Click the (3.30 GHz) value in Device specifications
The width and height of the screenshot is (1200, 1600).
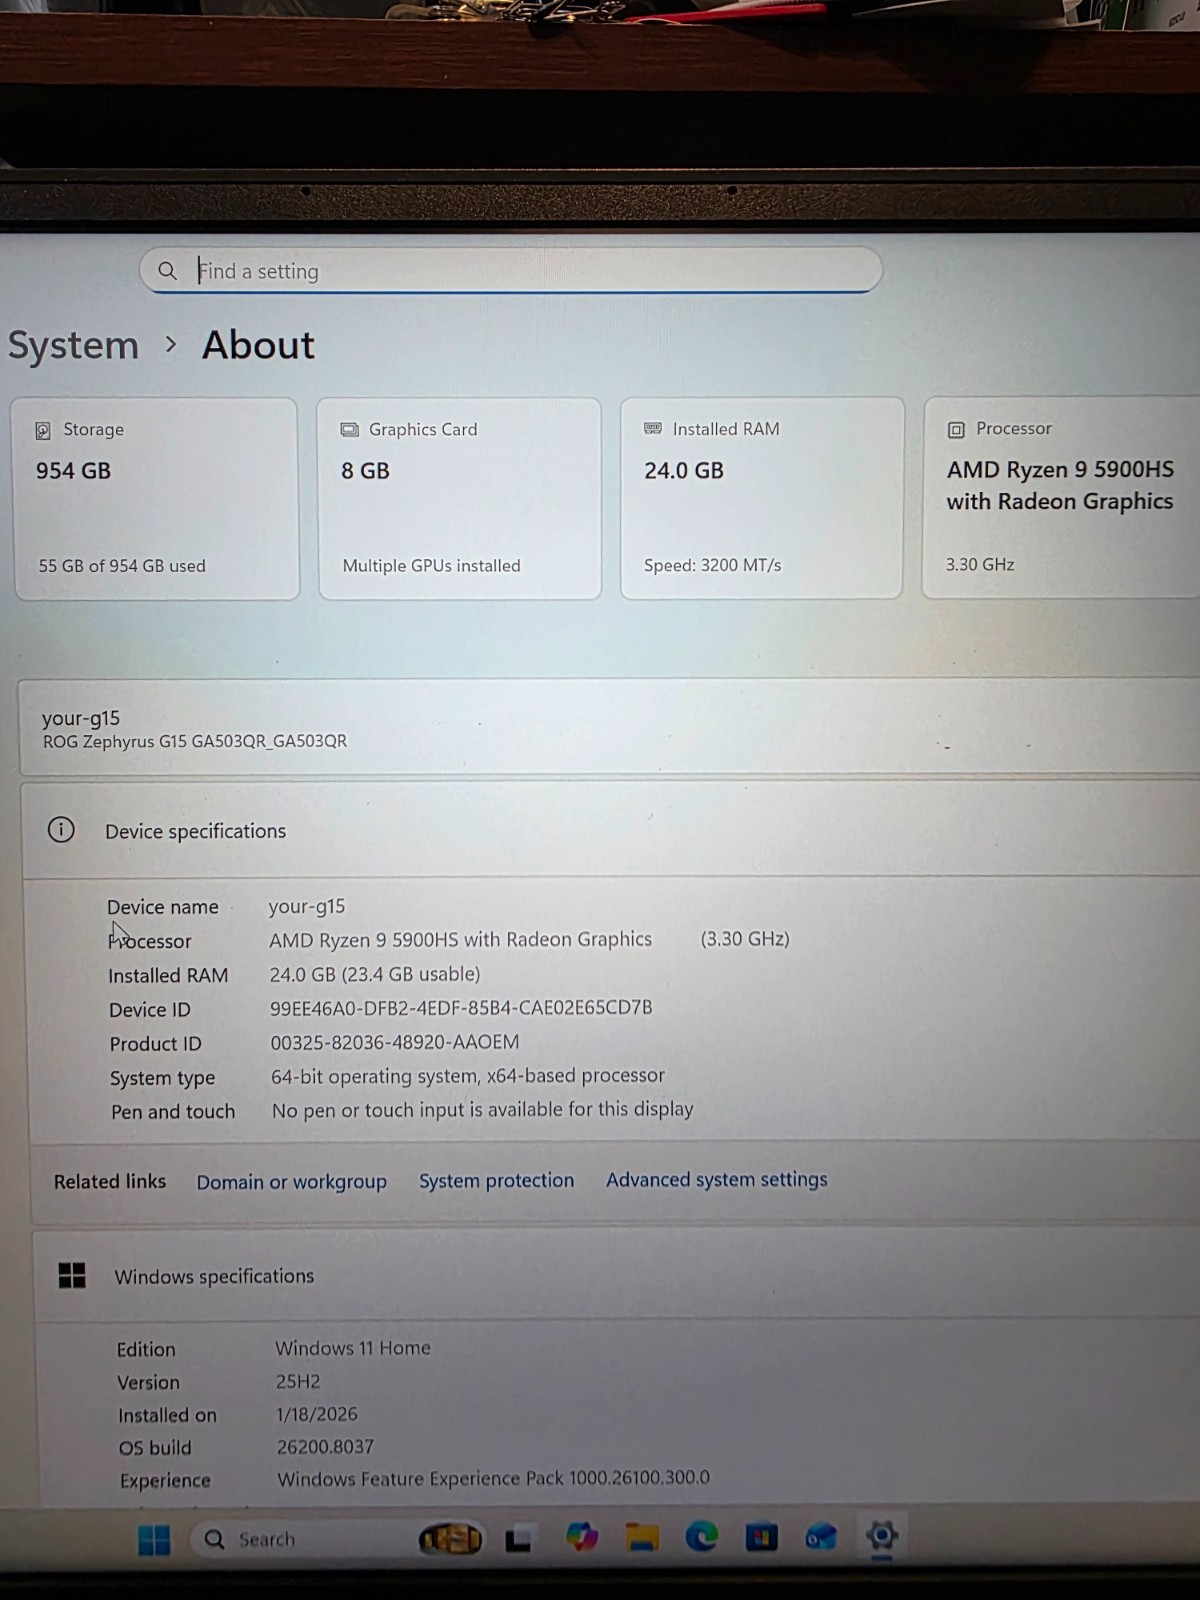pyautogui.click(x=745, y=939)
